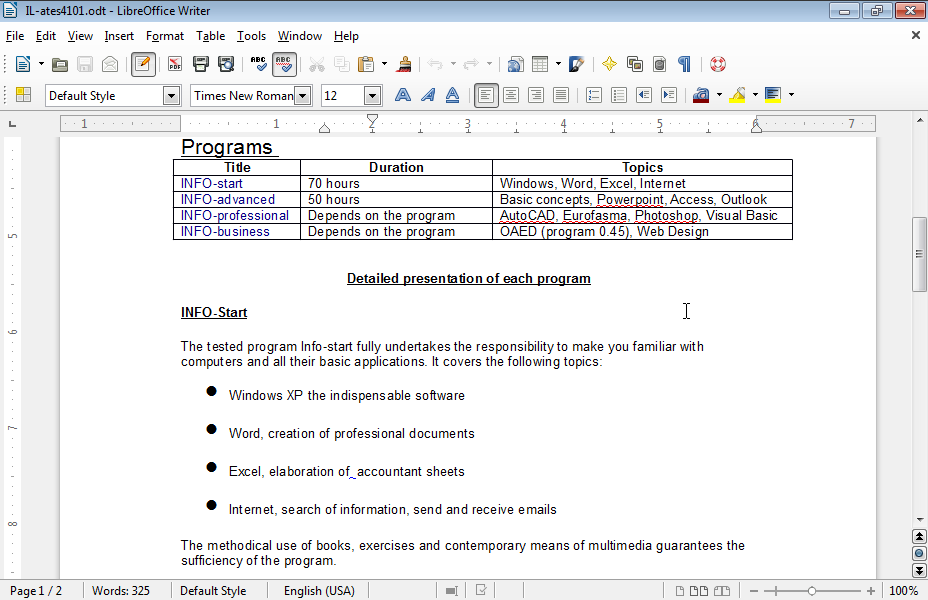Click the Decrease Indent icon
Viewport: 928px width, 600px height.
coord(644,95)
